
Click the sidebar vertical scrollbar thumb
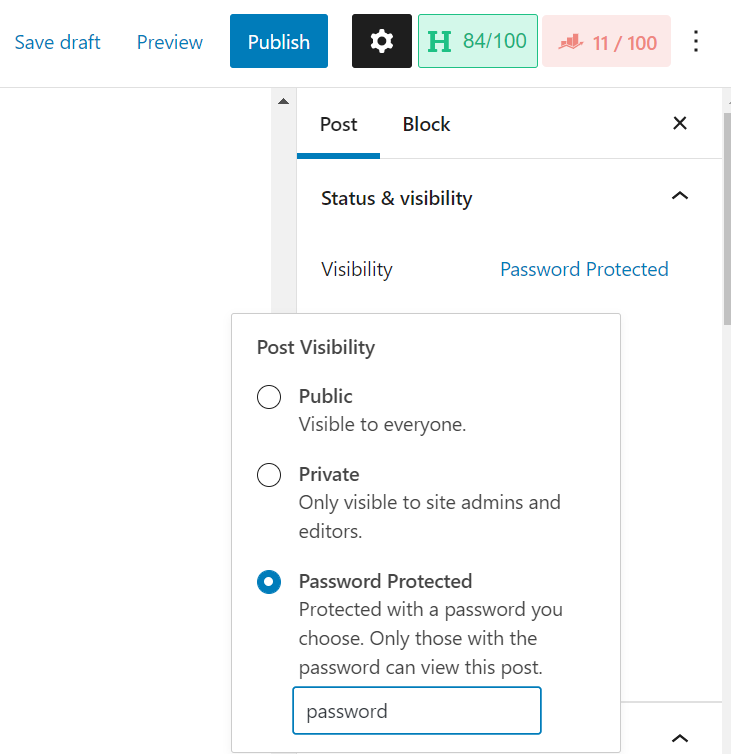(727, 219)
